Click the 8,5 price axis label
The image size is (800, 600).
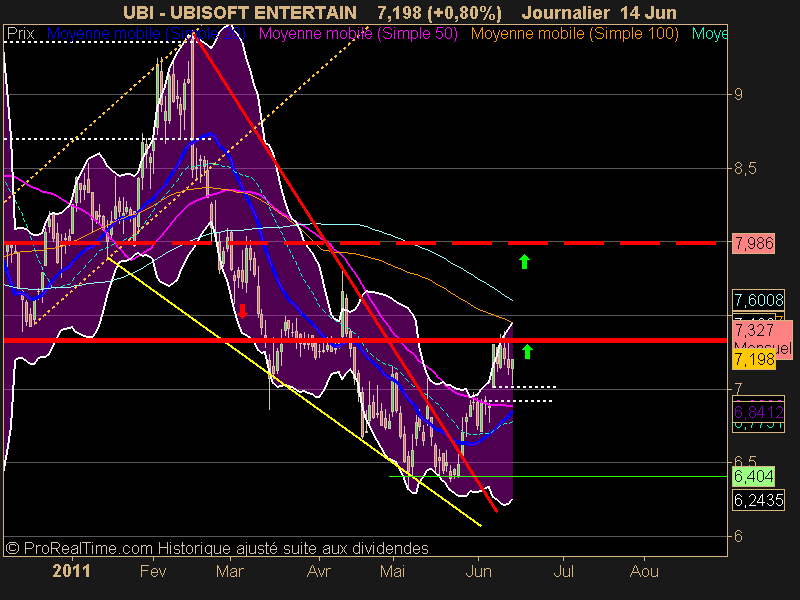click(x=745, y=168)
